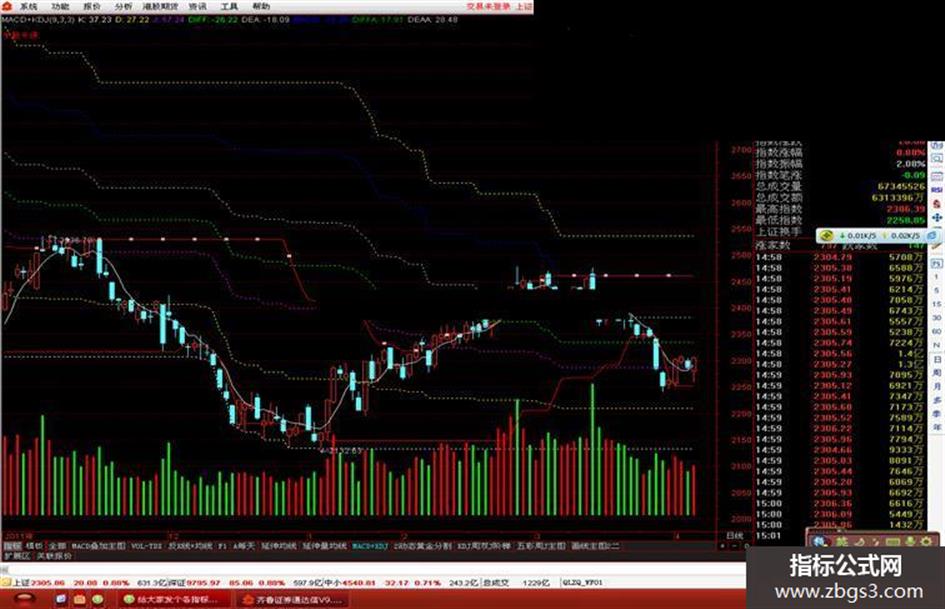Click the RSI sidebar icon

click(x=937, y=190)
